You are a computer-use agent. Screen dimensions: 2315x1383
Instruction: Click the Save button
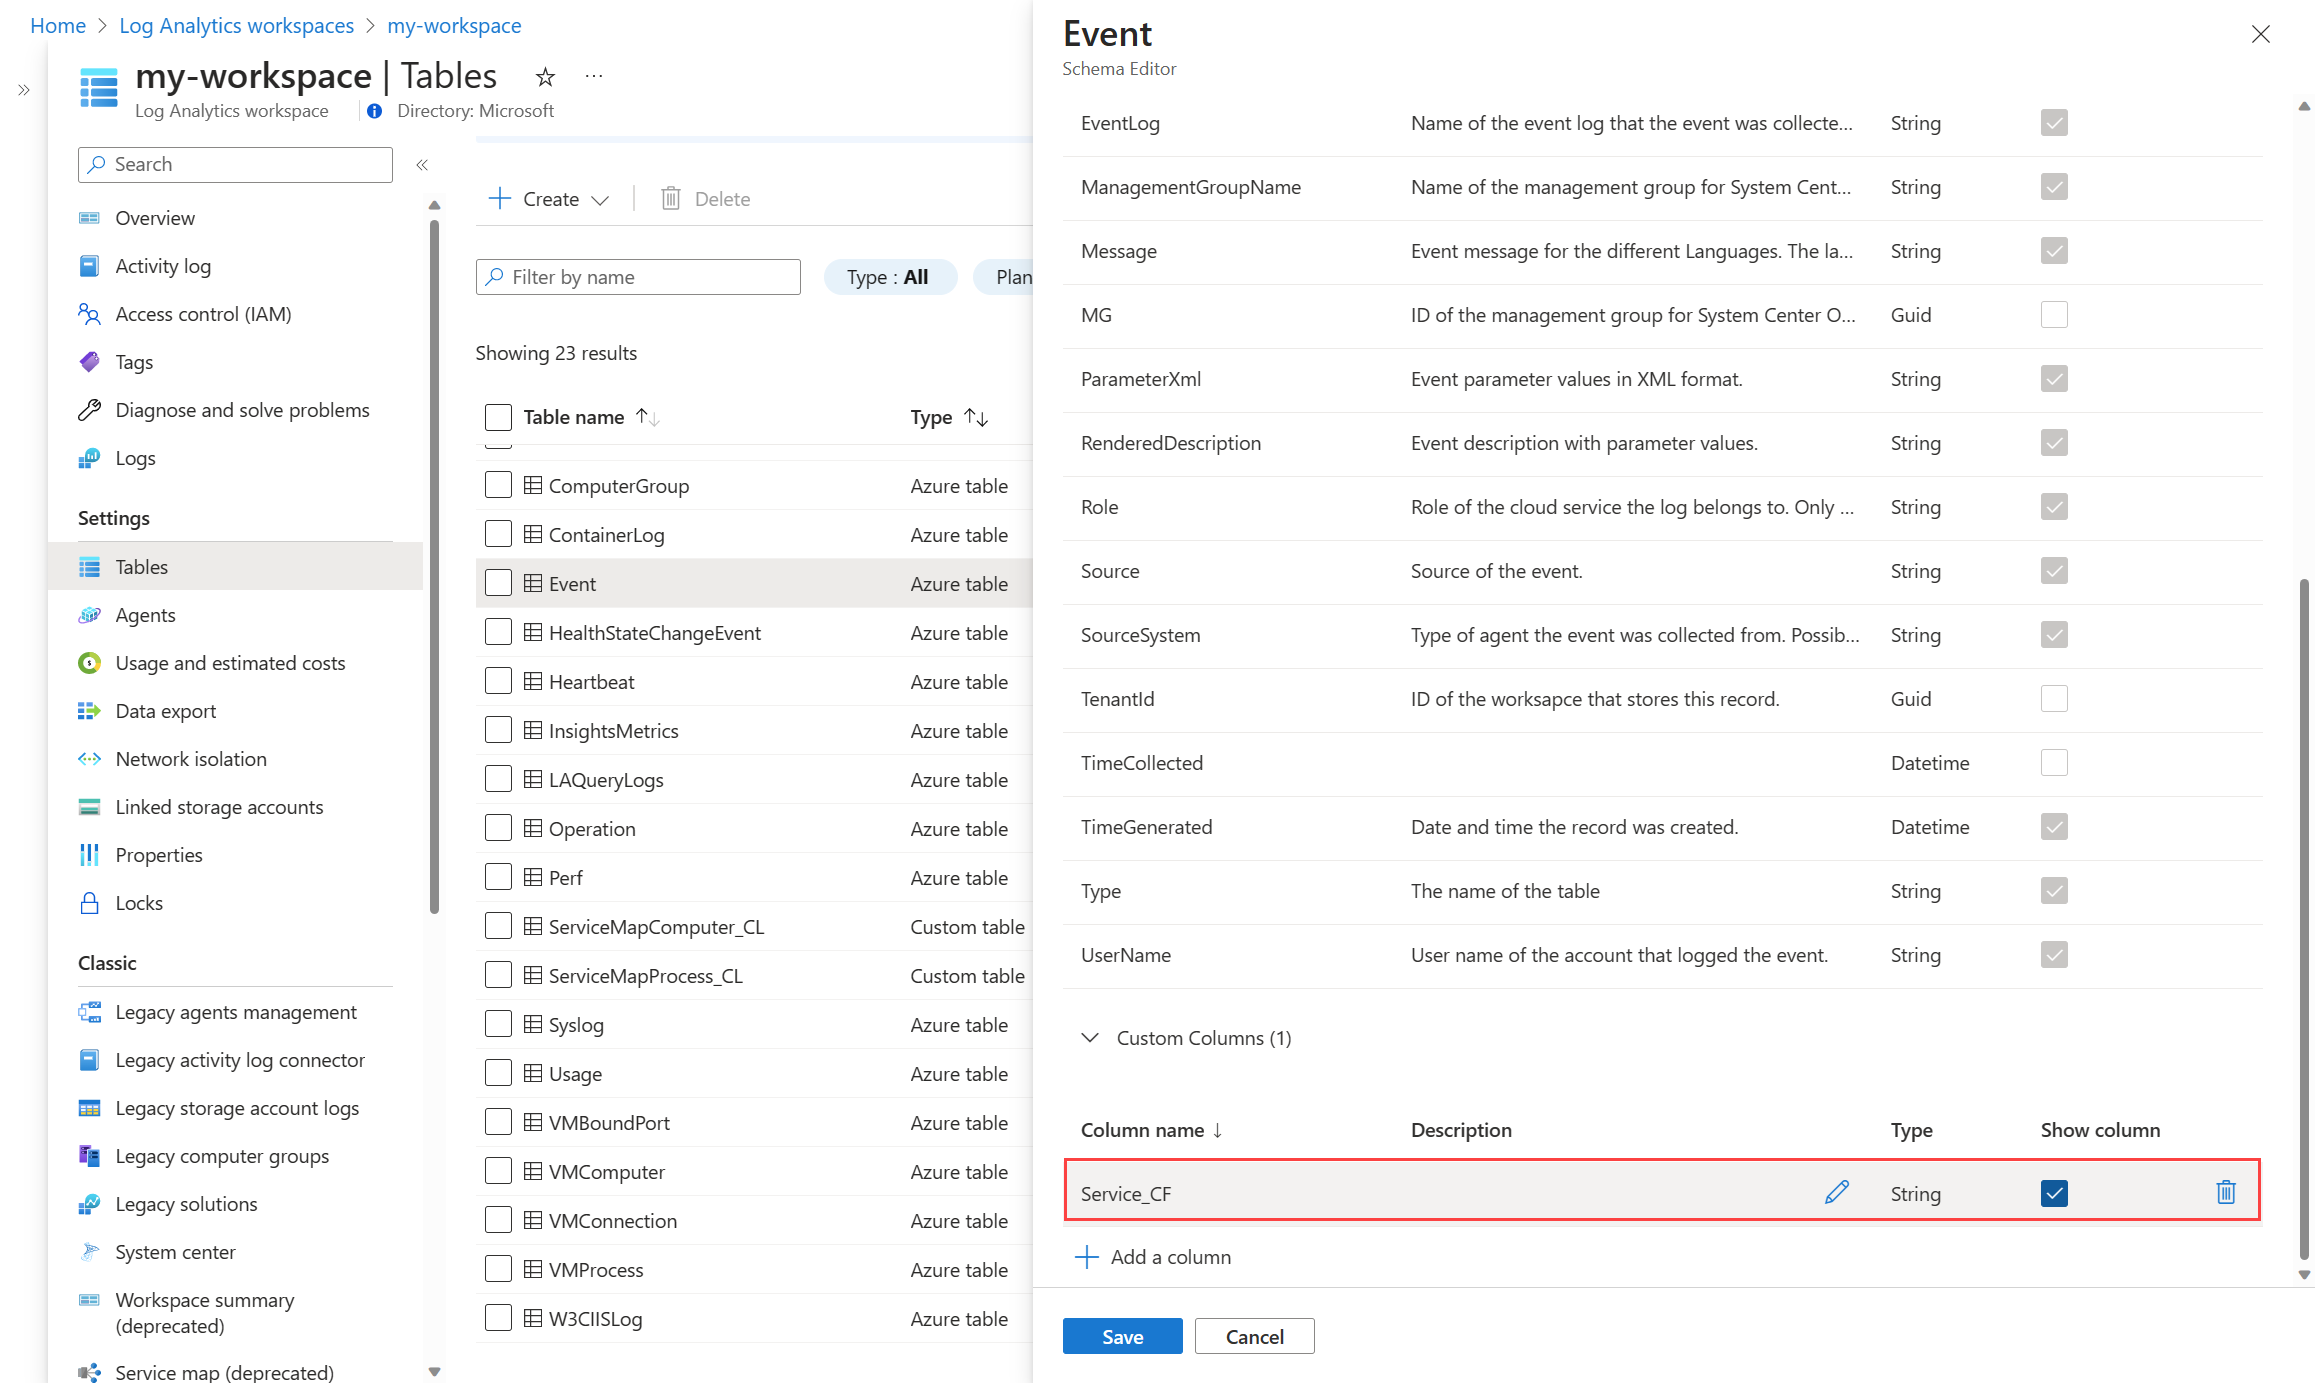(x=1122, y=1337)
